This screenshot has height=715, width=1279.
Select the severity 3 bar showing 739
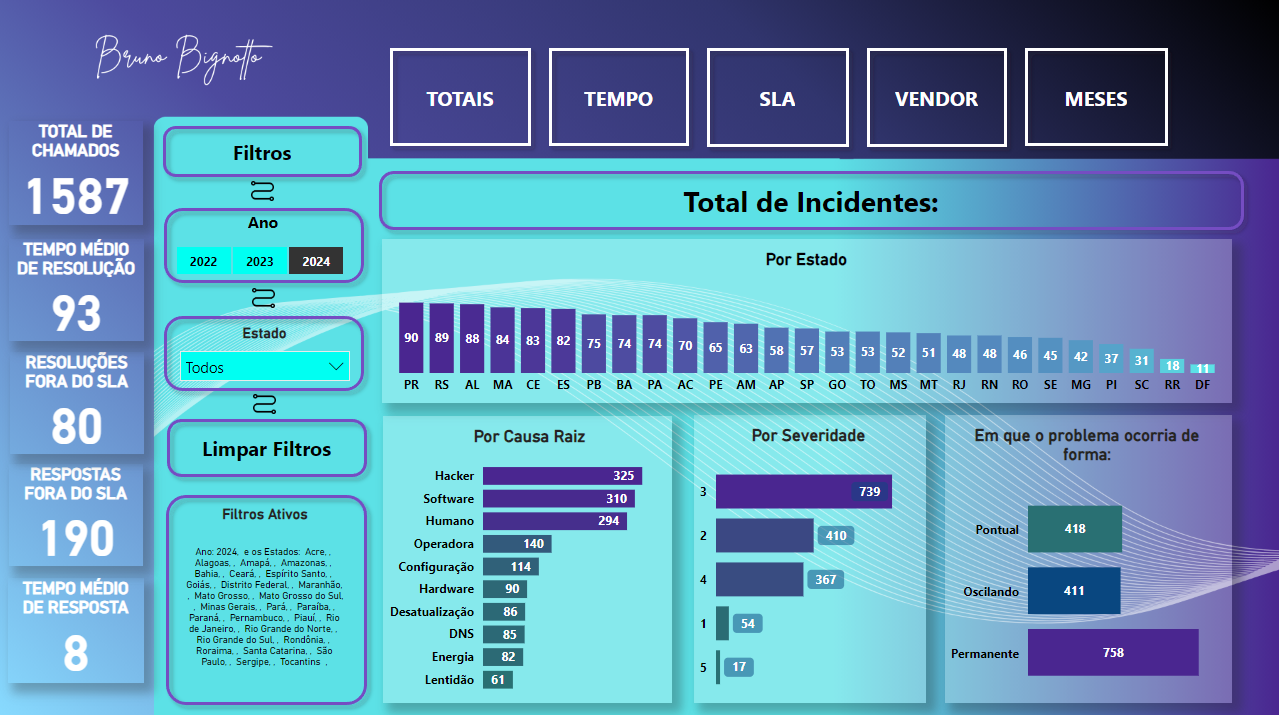(x=802, y=491)
